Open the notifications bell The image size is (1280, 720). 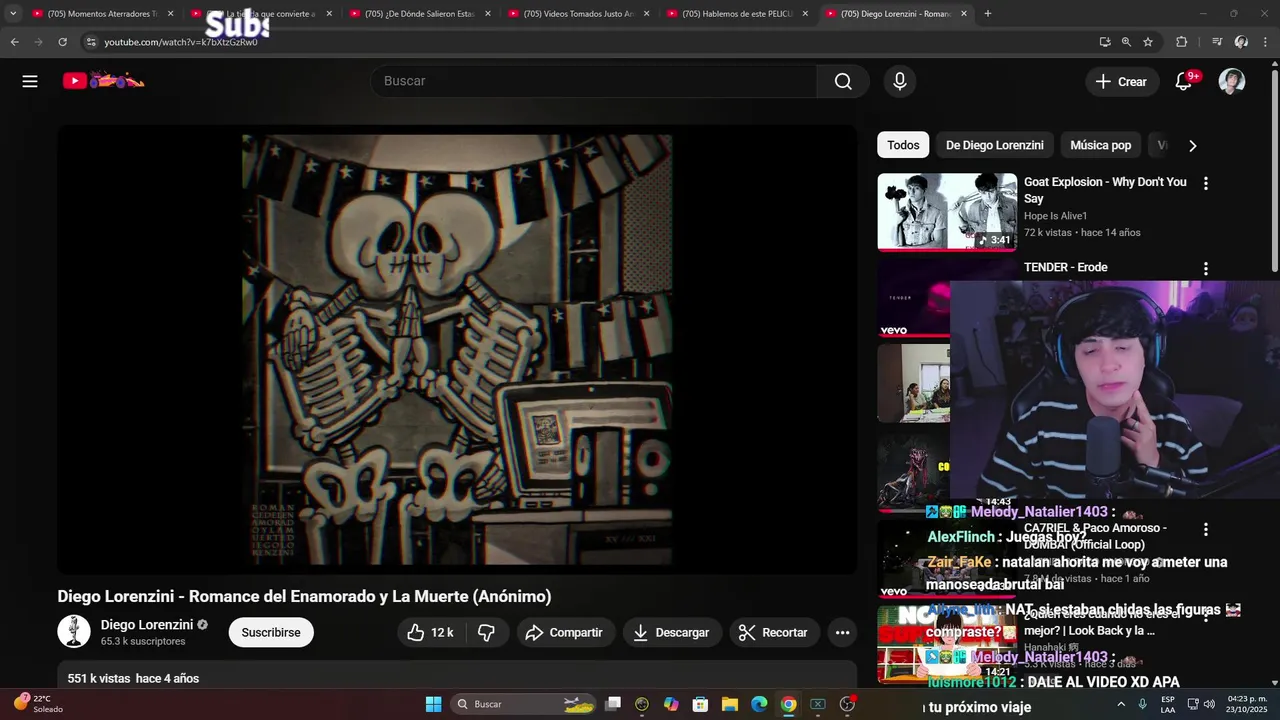pos(1184,81)
